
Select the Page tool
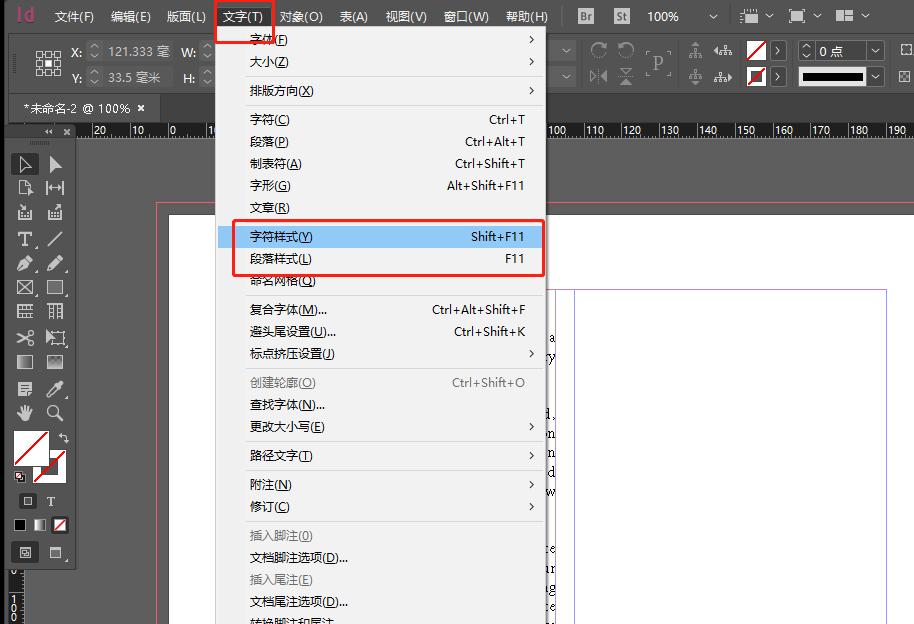(x=25, y=188)
